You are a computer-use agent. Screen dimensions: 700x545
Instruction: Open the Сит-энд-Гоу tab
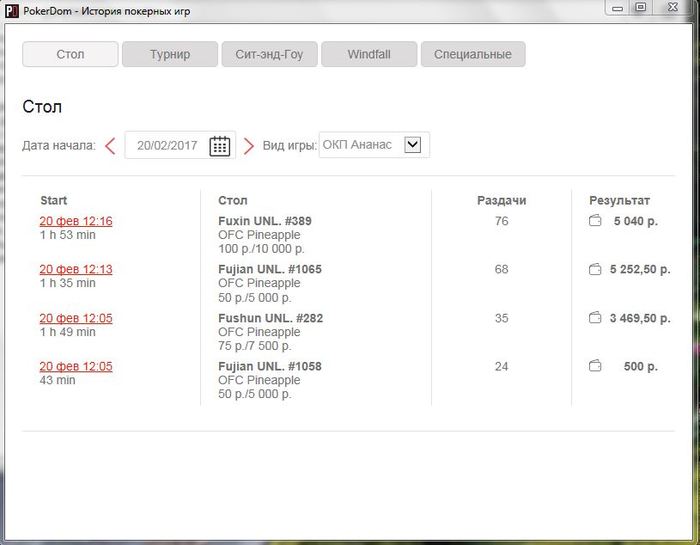tap(270, 54)
